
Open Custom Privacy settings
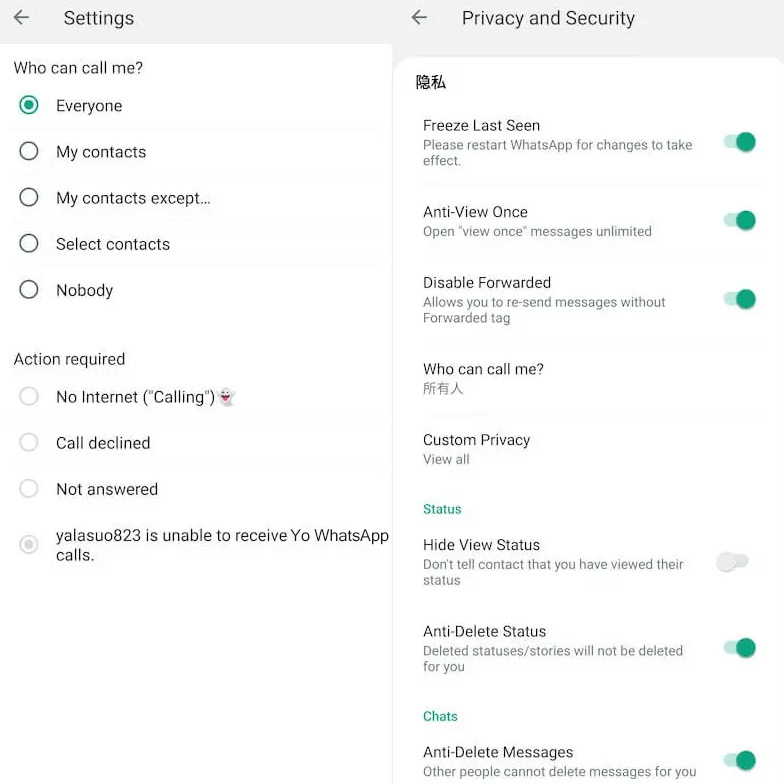pyautogui.click(x=476, y=449)
